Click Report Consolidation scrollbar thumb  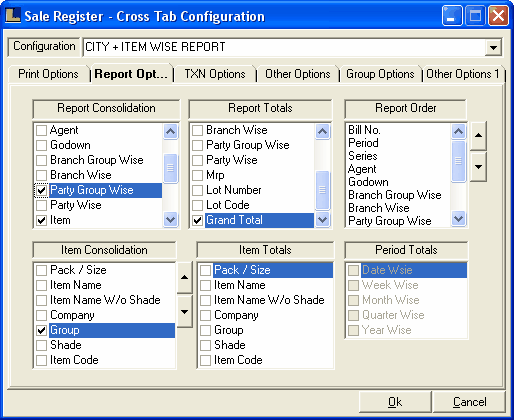pos(170,168)
